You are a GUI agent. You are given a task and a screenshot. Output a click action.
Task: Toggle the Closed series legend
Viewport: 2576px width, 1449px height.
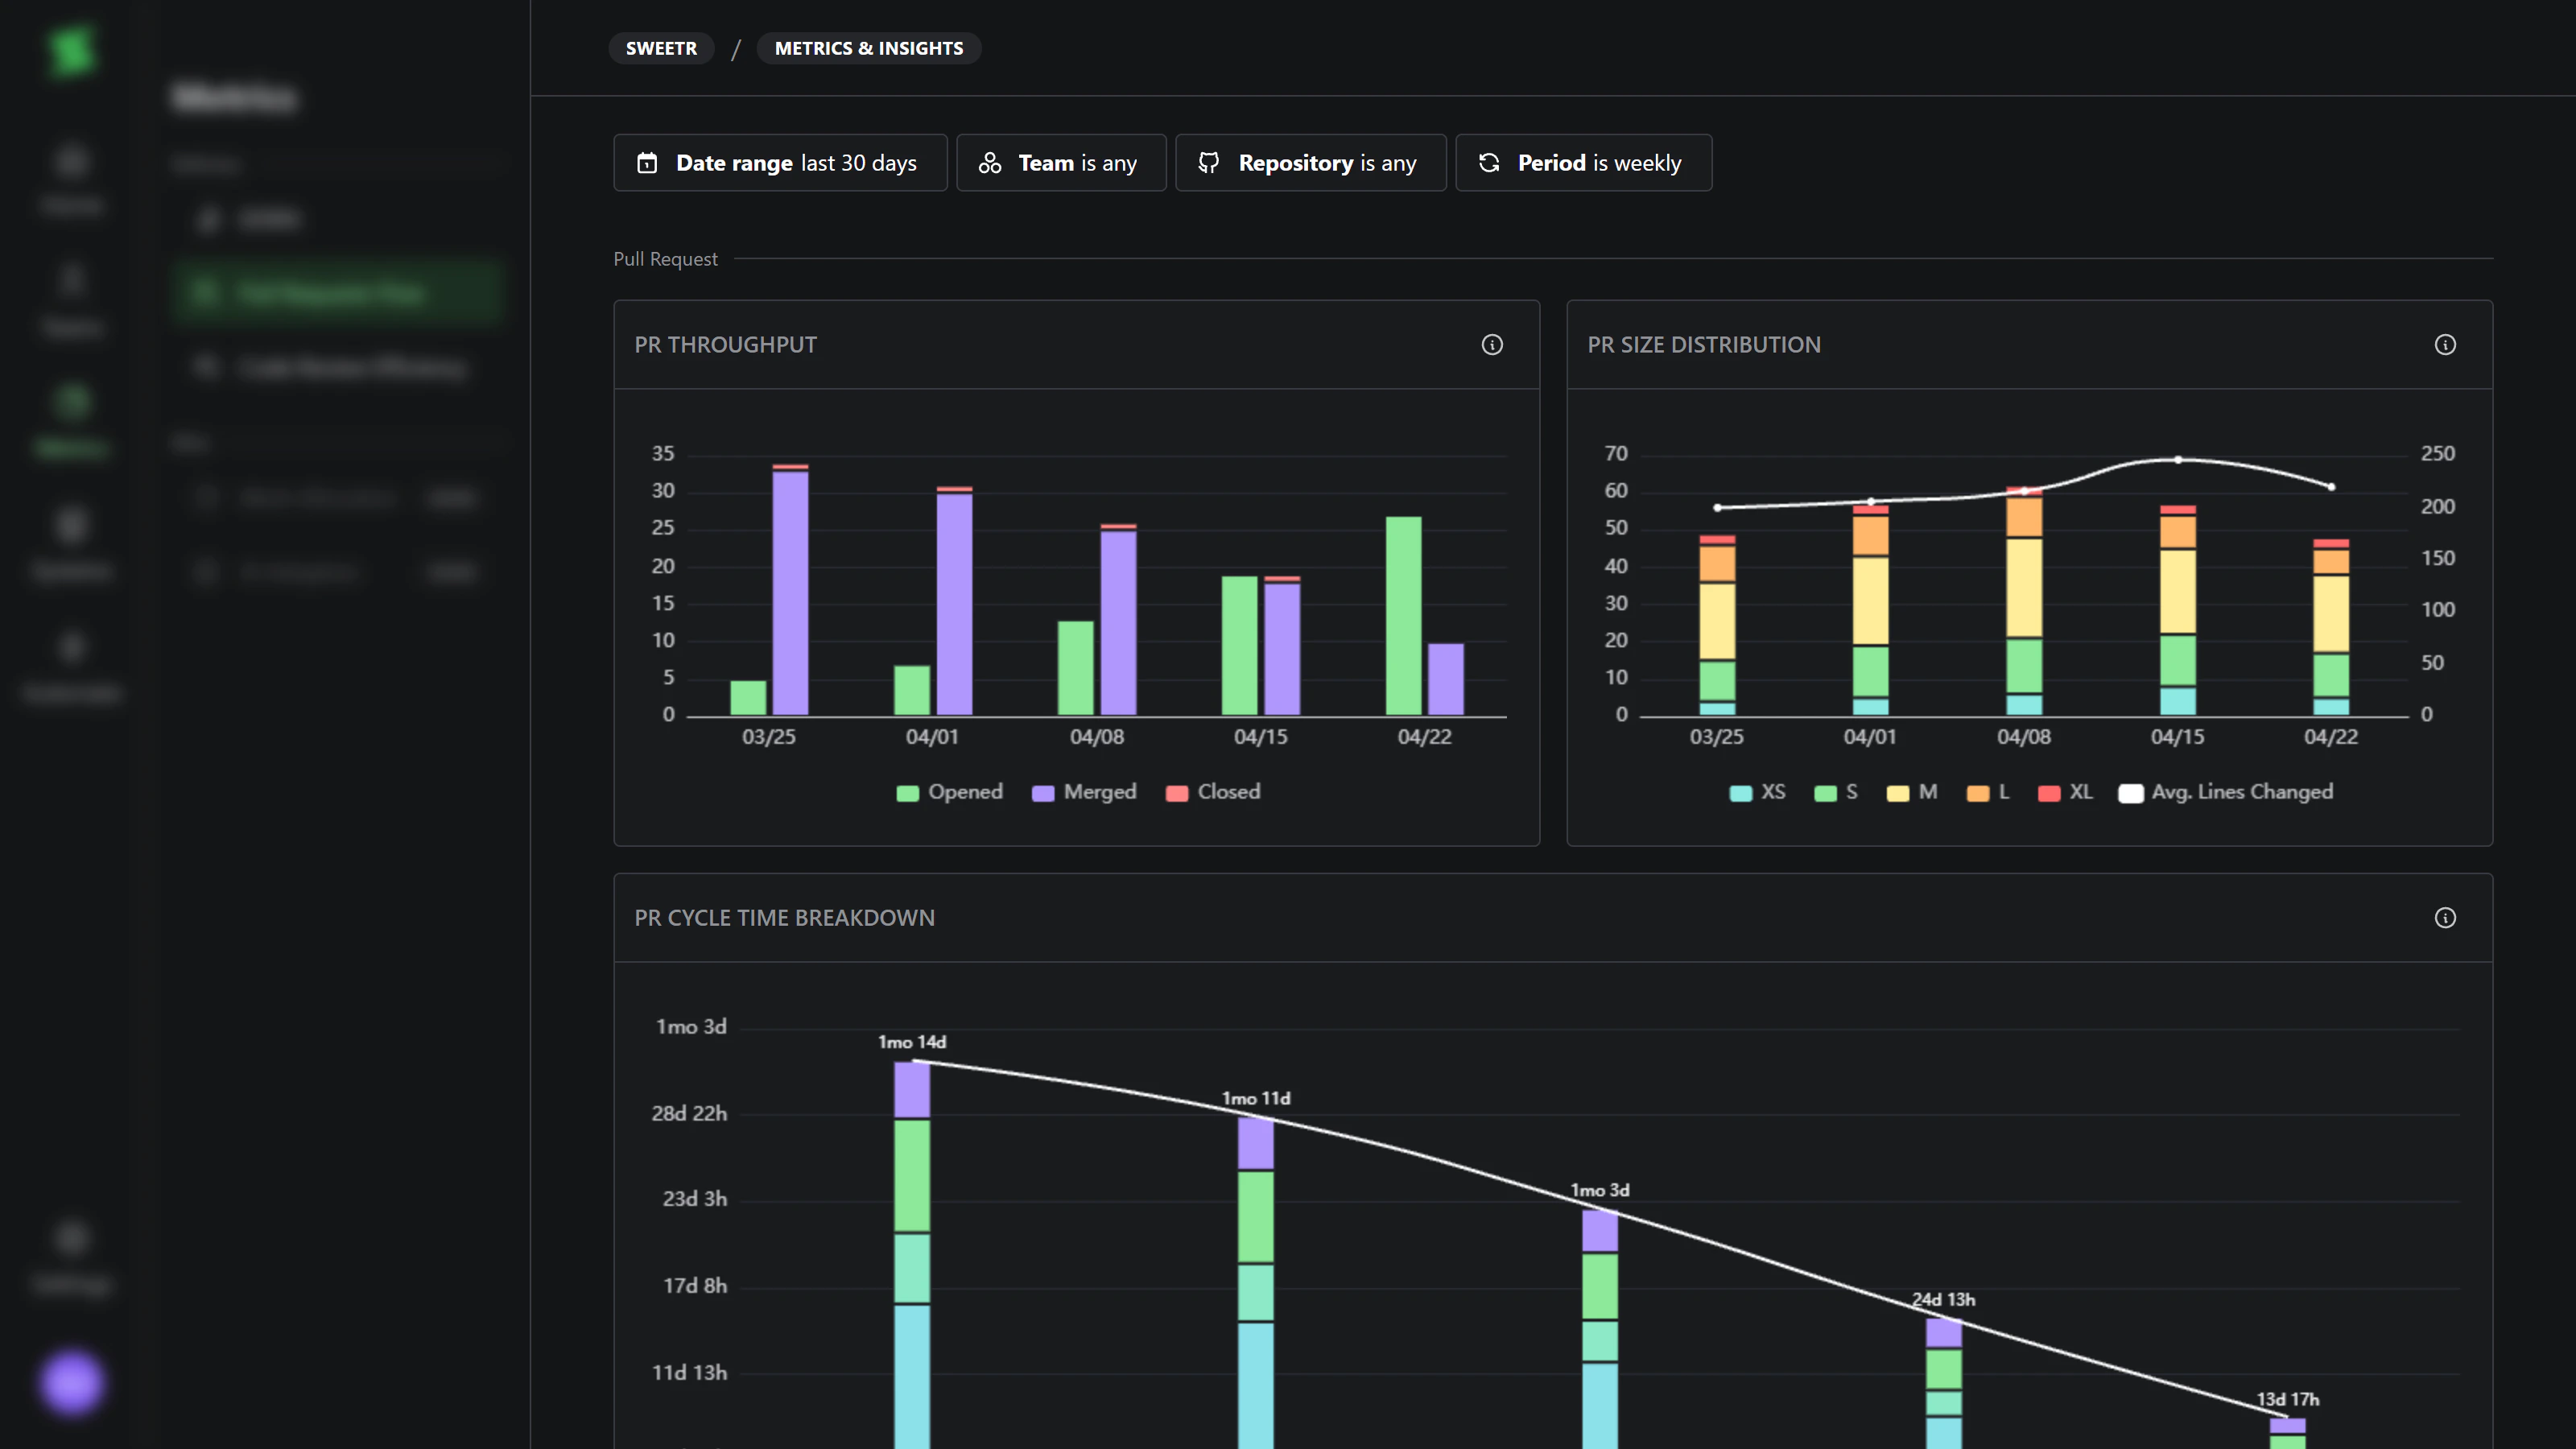1214,792
